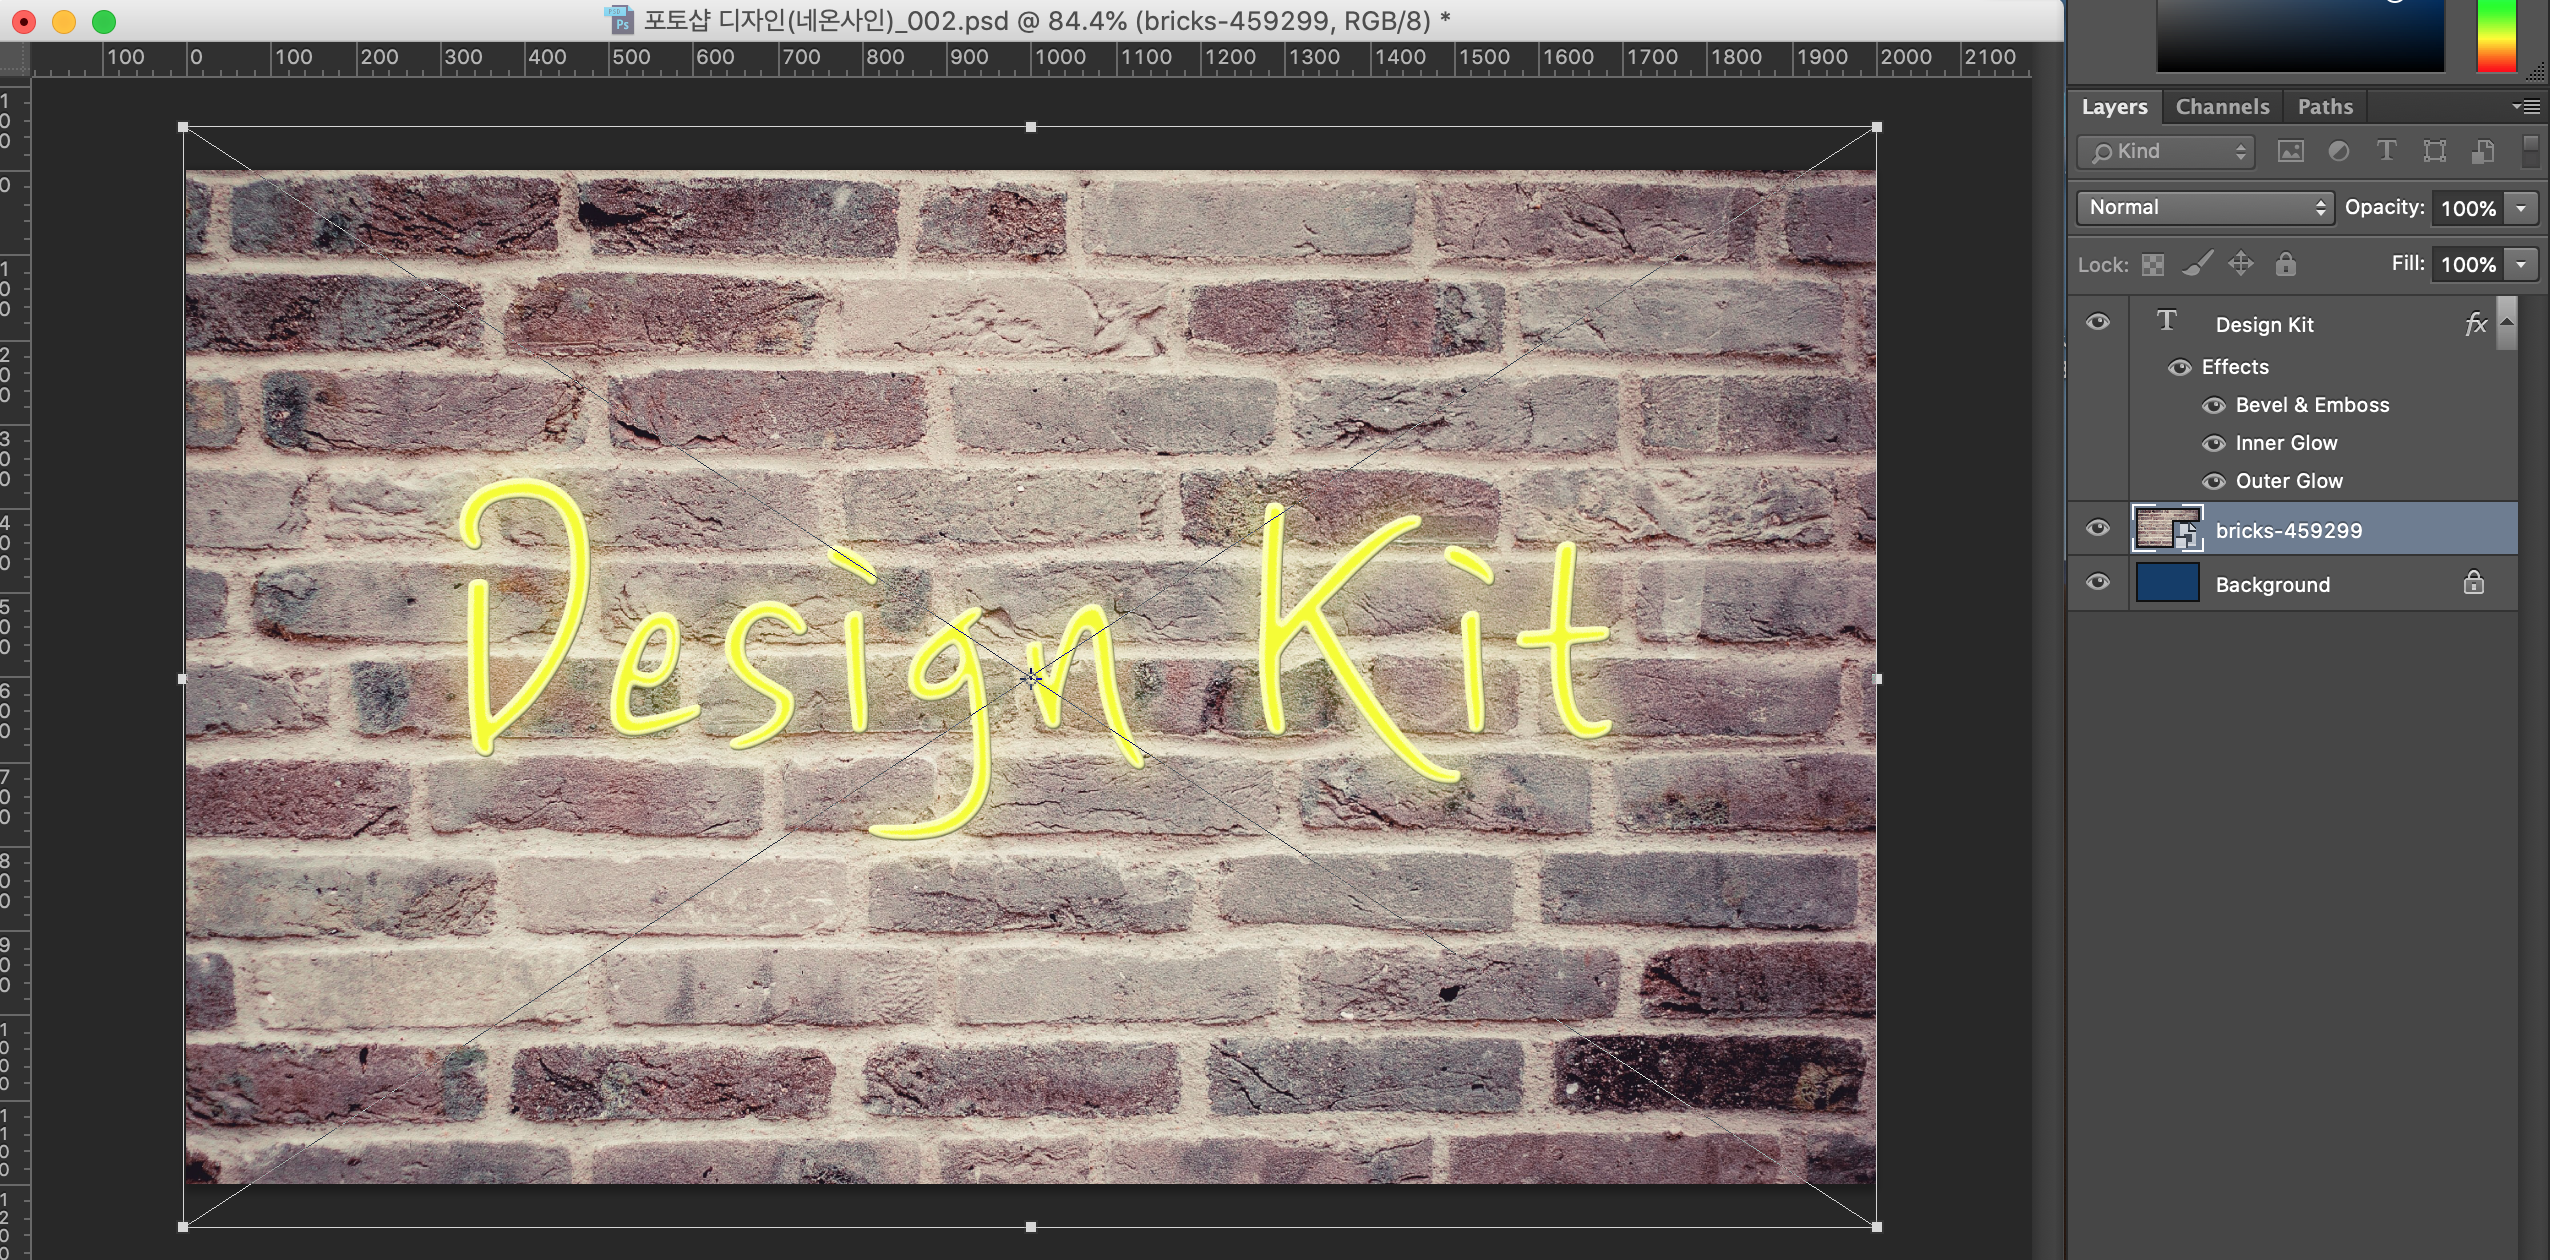Lock layer position icon
2550x1260 pixels.
pos(2241,264)
